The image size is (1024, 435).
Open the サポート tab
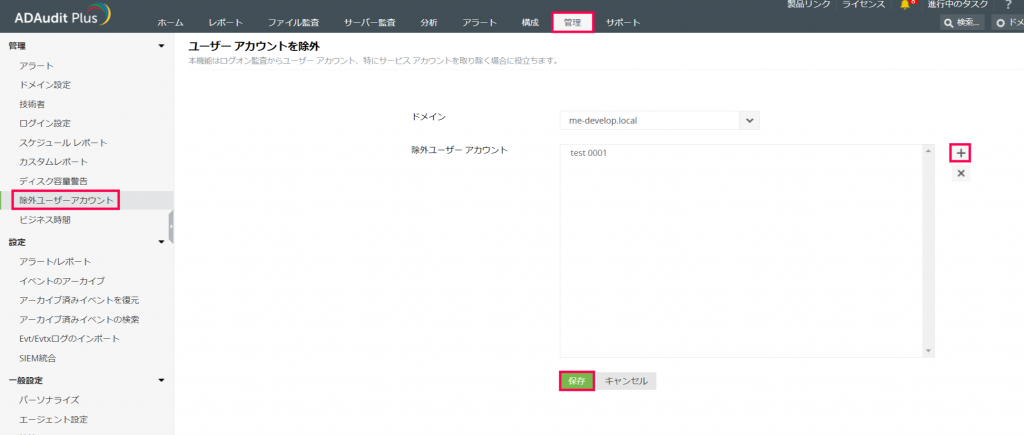(623, 23)
